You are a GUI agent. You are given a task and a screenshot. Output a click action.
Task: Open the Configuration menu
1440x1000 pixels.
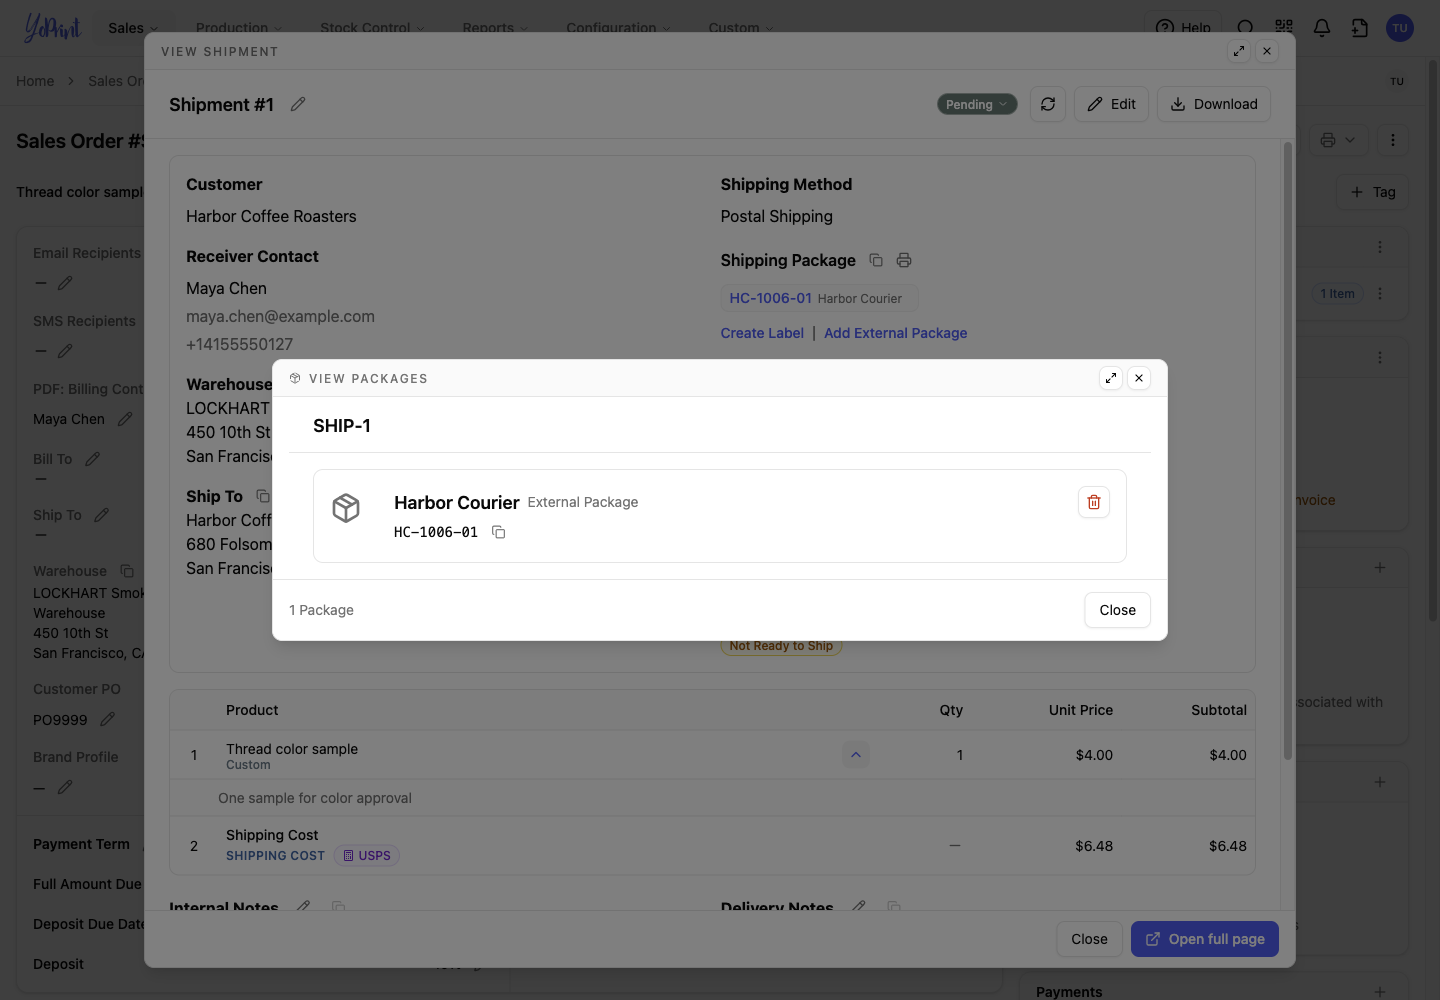point(618,28)
